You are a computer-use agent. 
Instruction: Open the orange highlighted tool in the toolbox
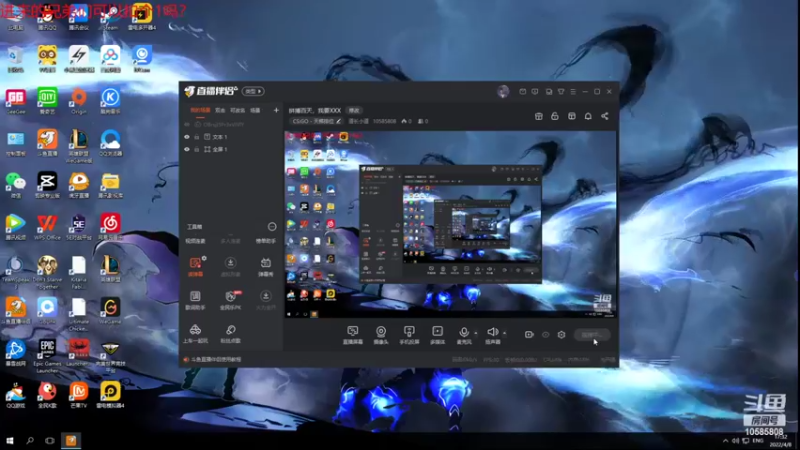click(x=195, y=267)
